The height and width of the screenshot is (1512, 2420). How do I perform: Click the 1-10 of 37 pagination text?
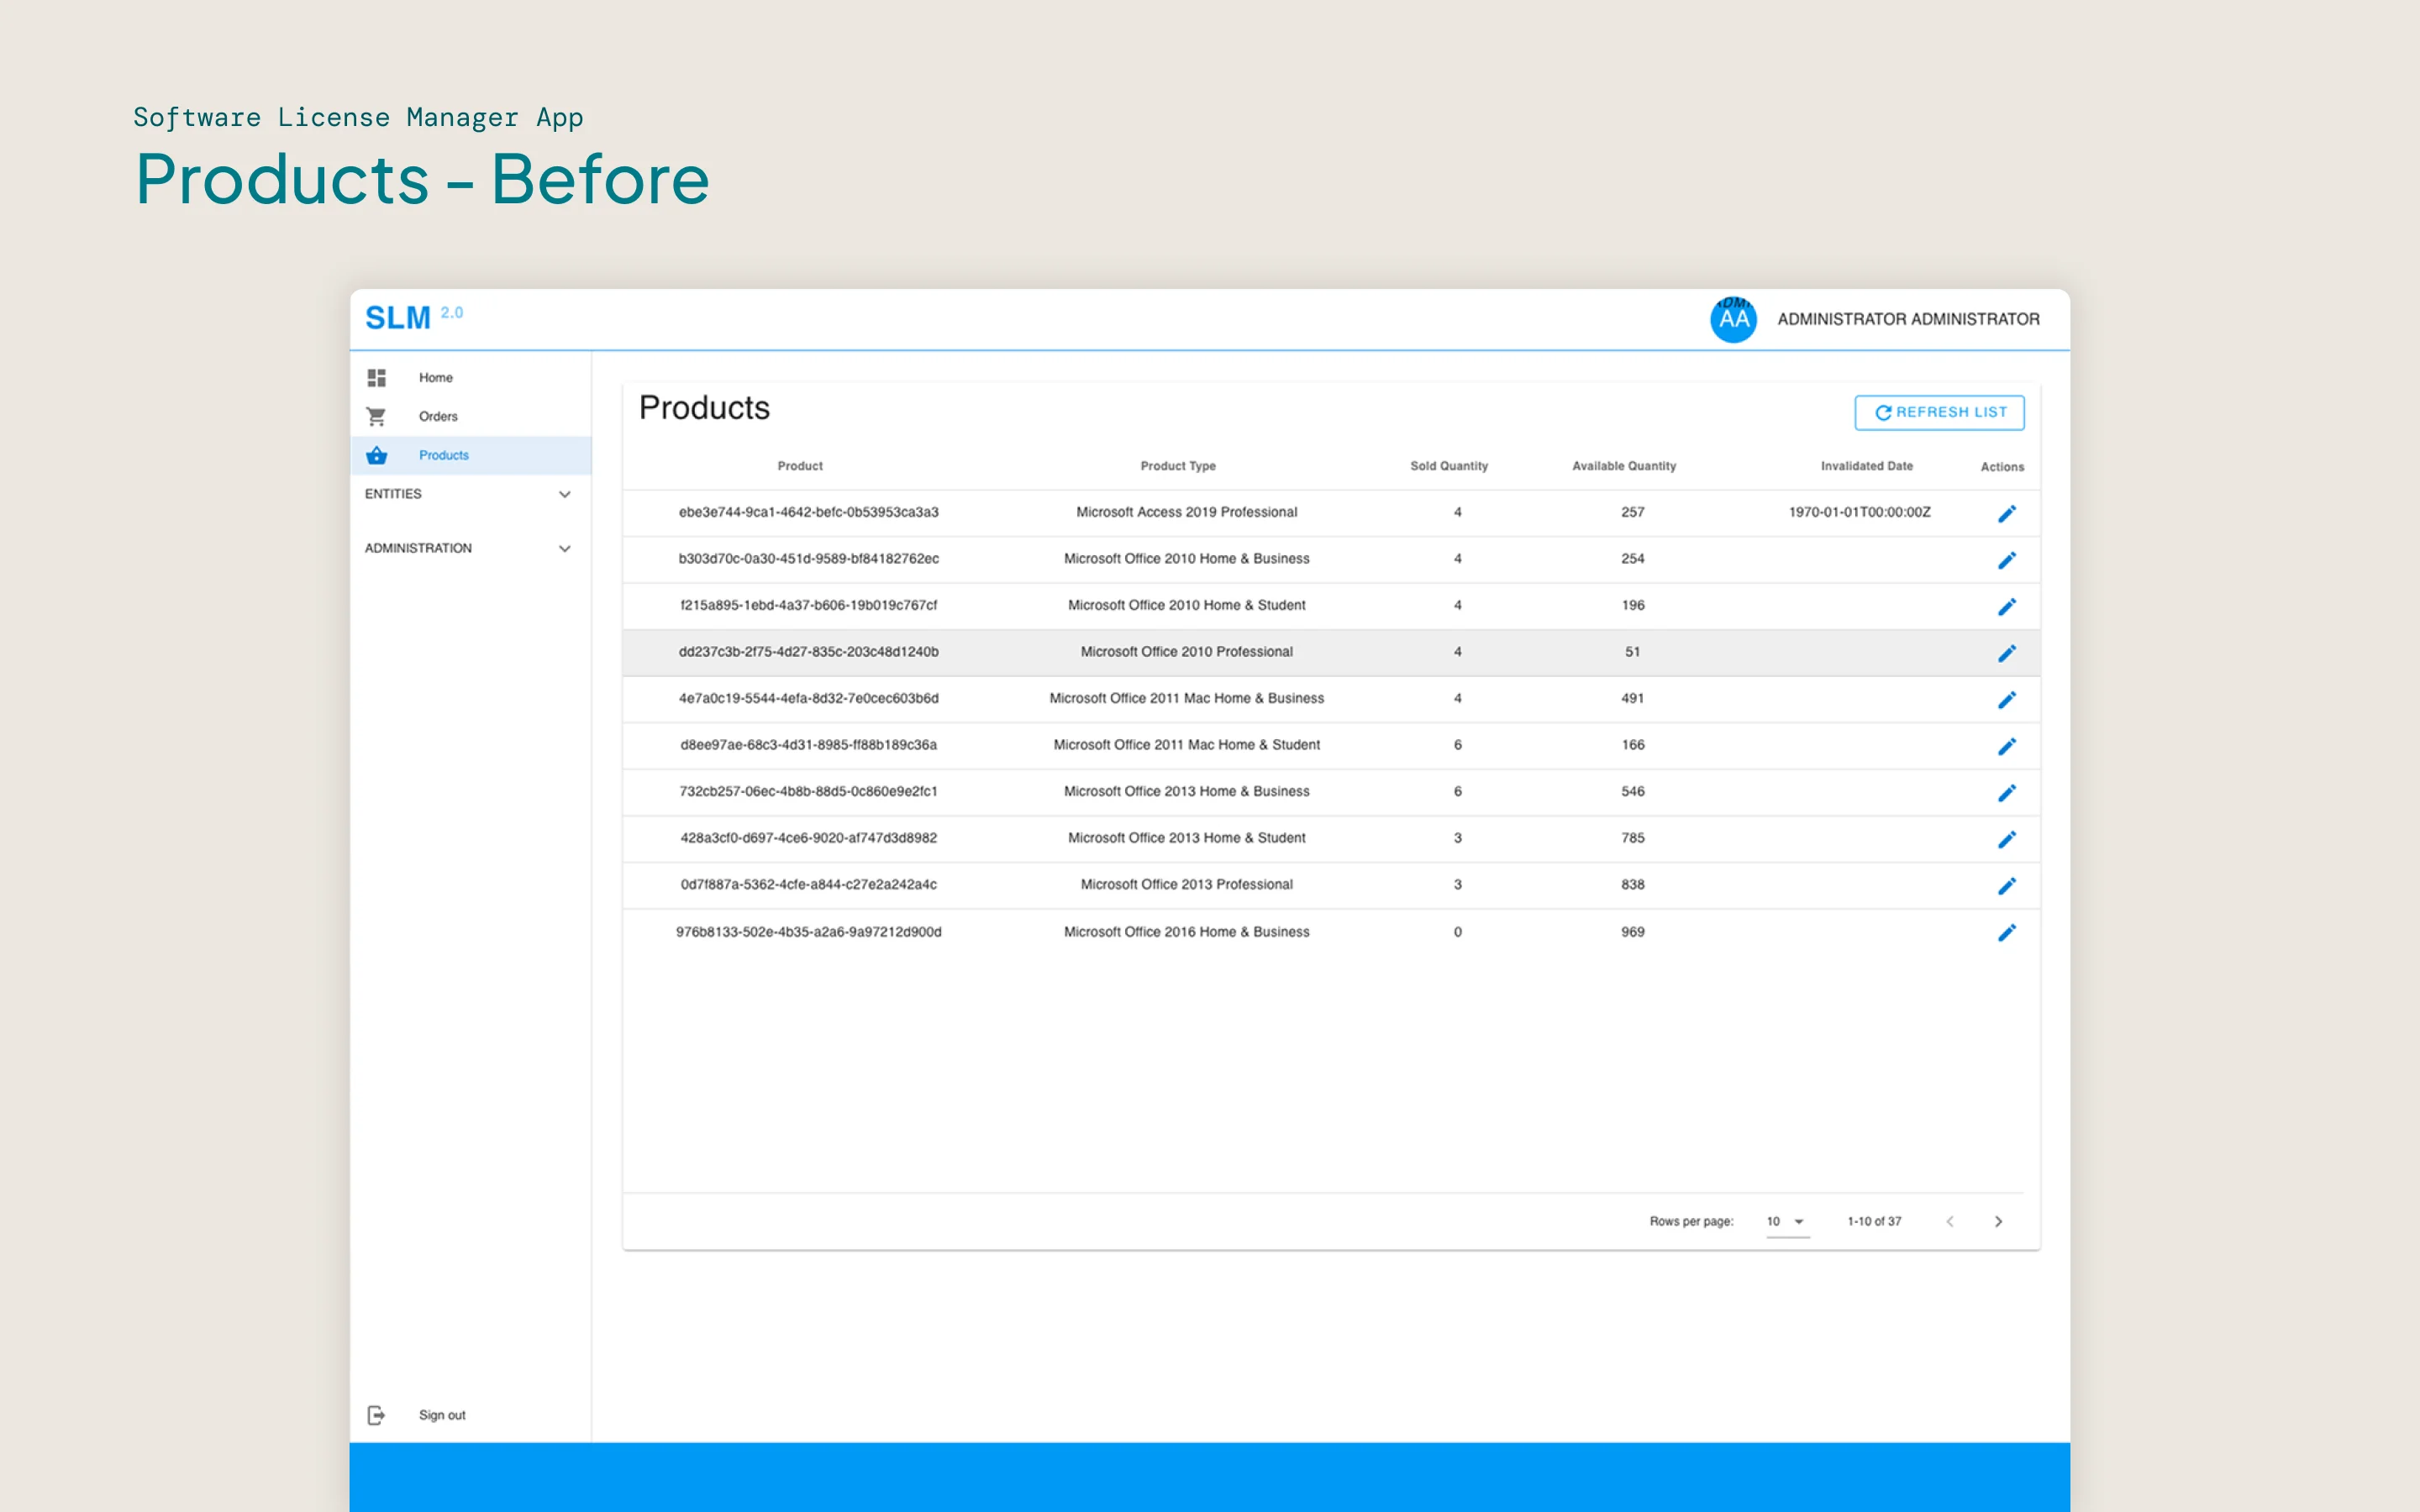click(1874, 1221)
